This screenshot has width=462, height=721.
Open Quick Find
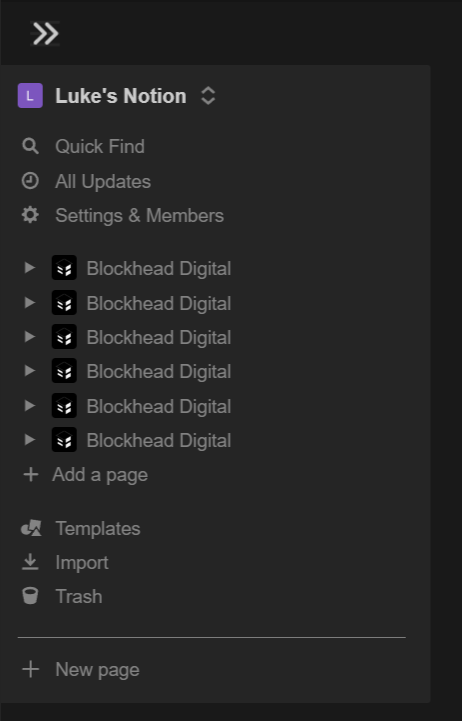pyautogui.click(x=100, y=147)
